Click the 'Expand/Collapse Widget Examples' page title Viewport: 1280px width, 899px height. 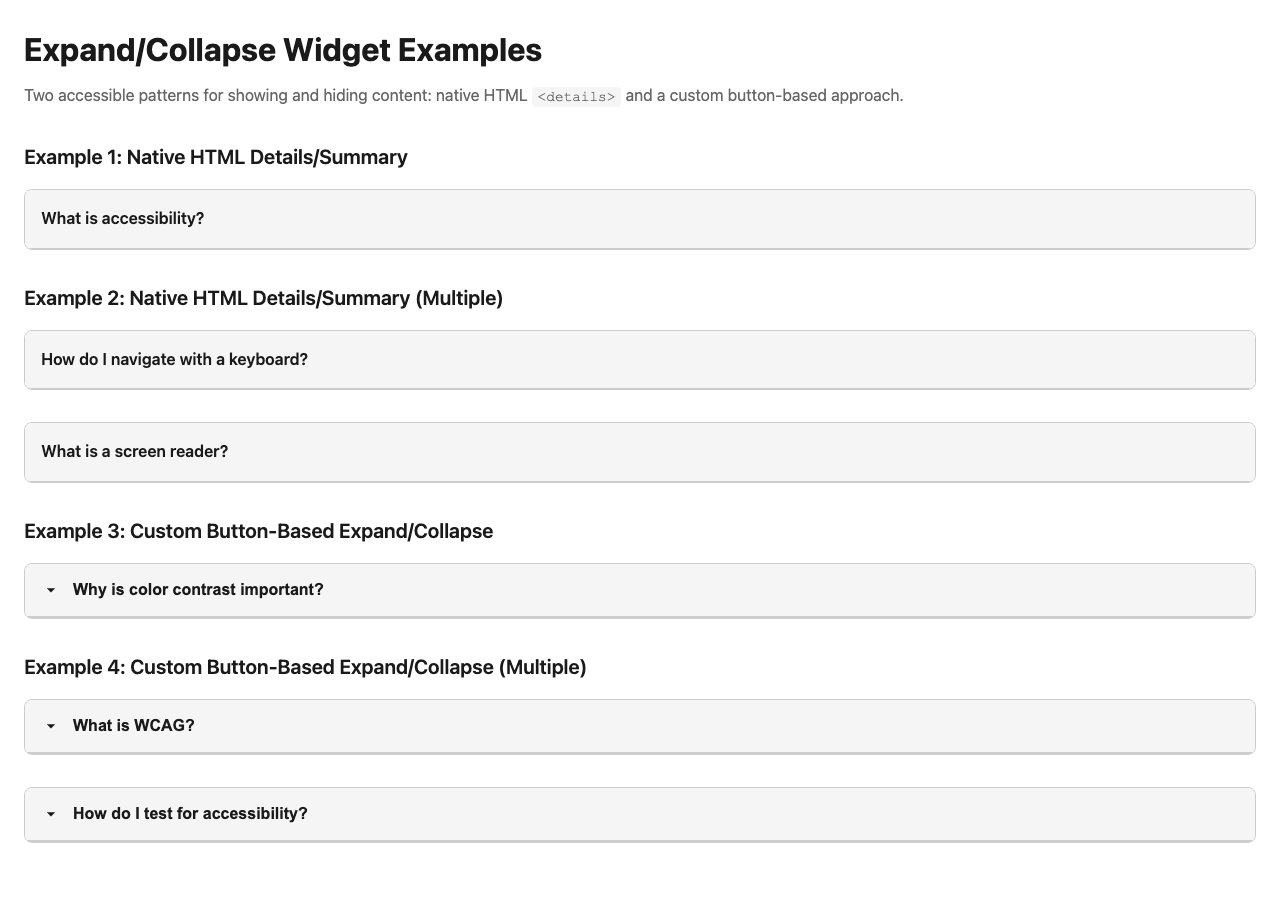[x=283, y=50]
